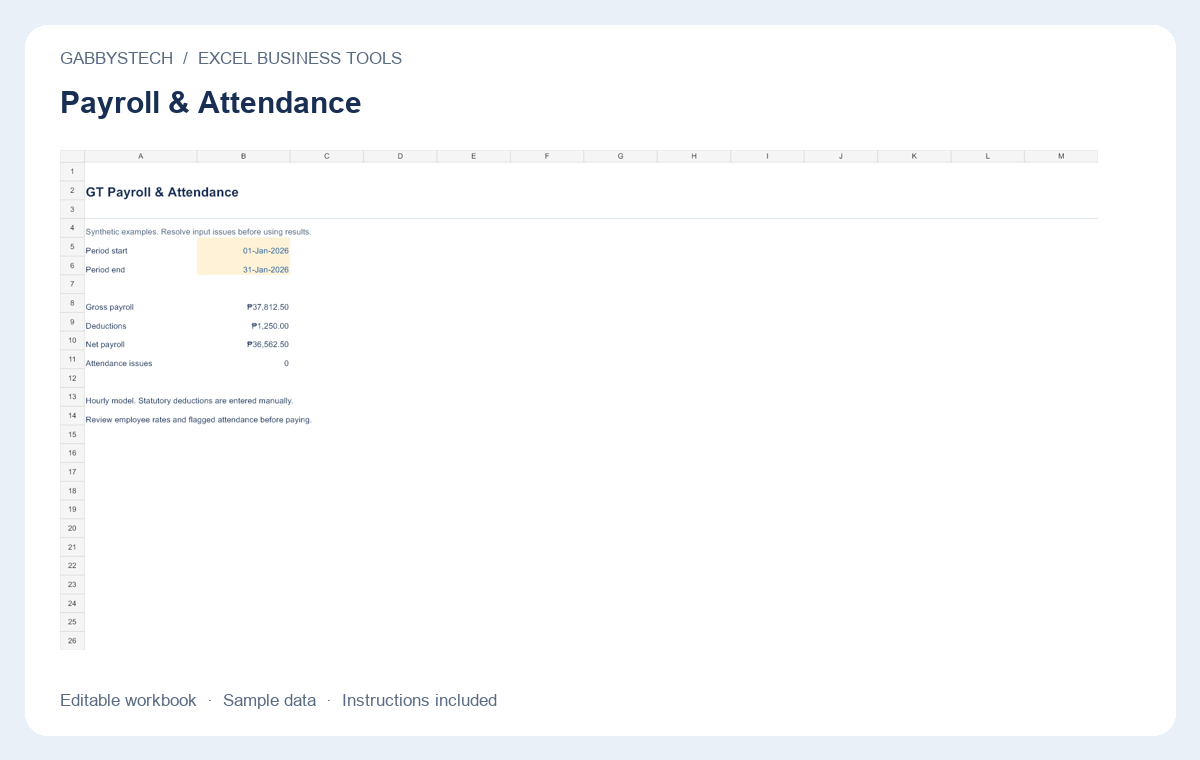Select column B header
This screenshot has height=760, width=1200.
[x=244, y=156]
